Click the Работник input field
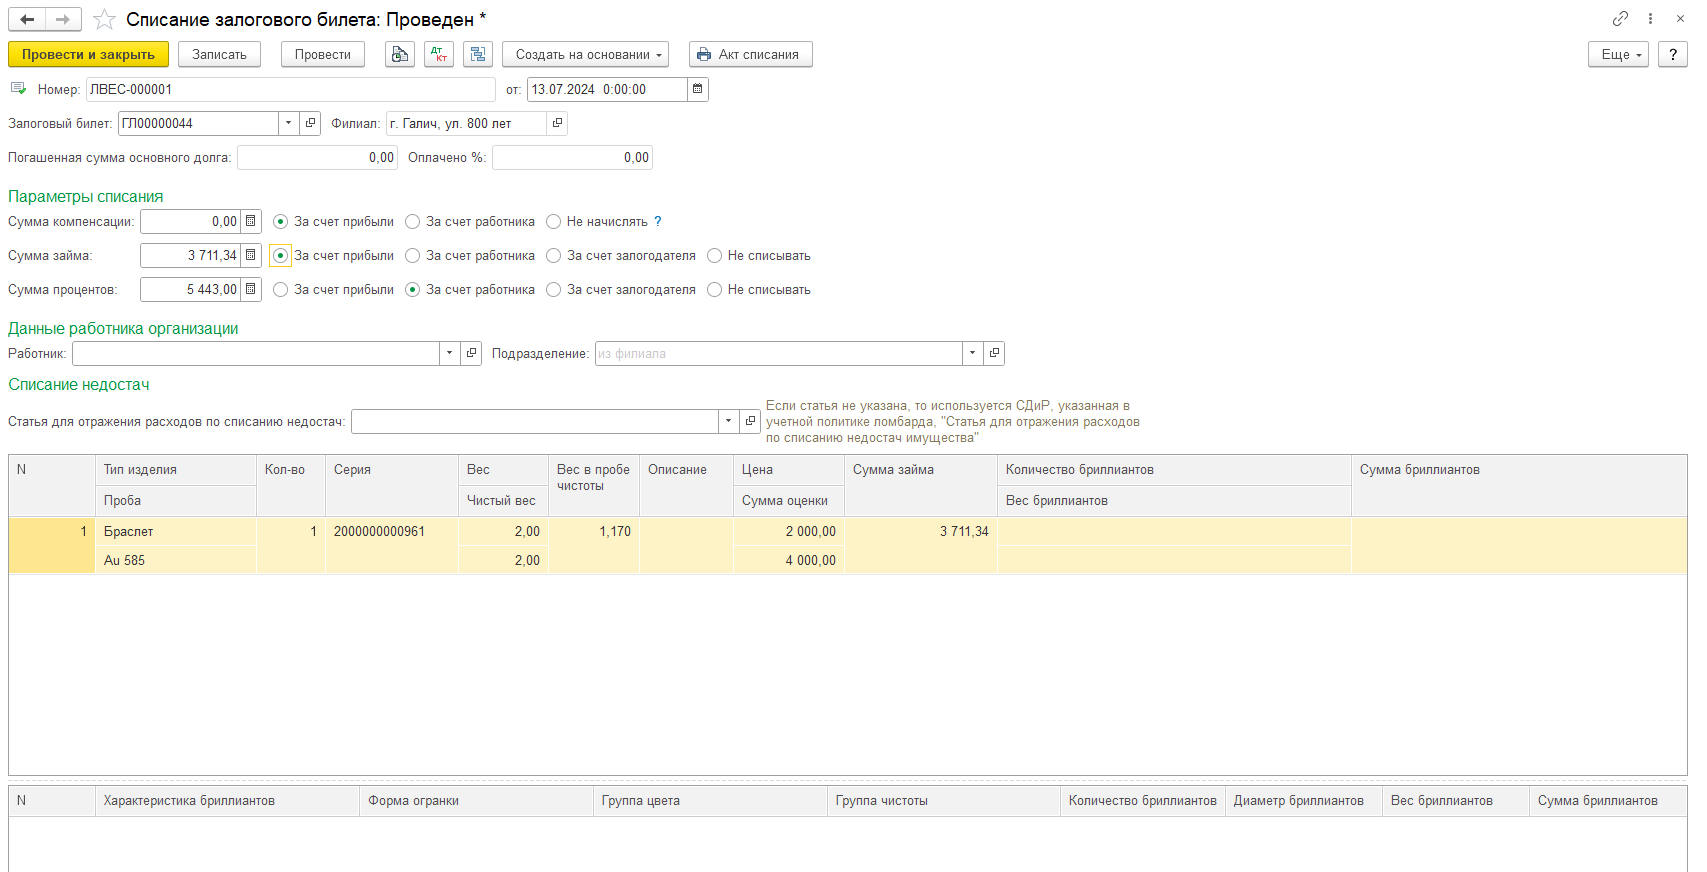Viewport: 1707px width, 872px height. [x=256, y=353]
